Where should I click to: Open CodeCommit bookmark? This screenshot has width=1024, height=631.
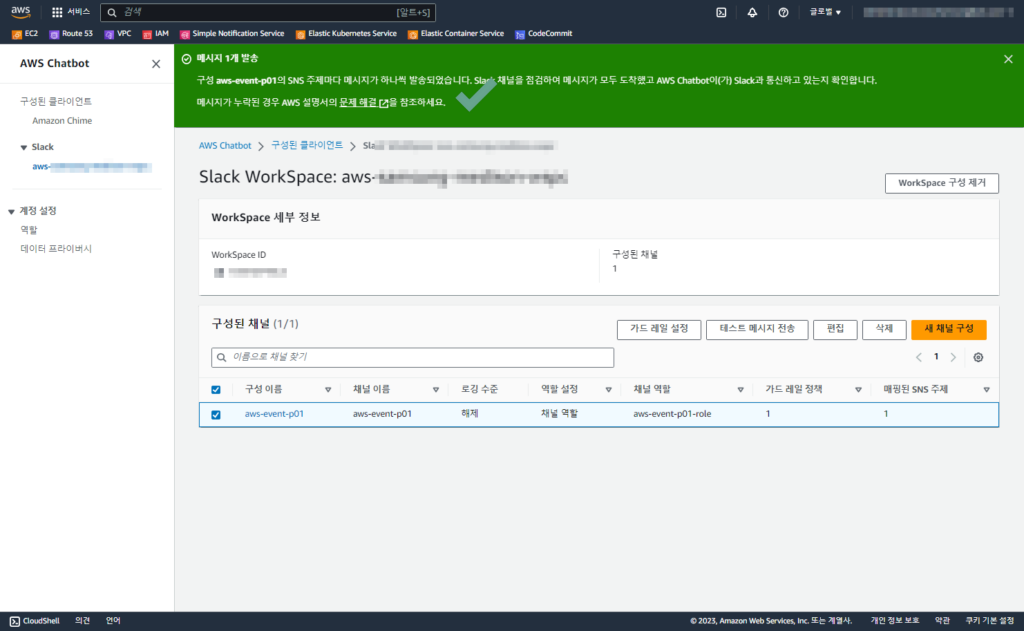(543, 33)
